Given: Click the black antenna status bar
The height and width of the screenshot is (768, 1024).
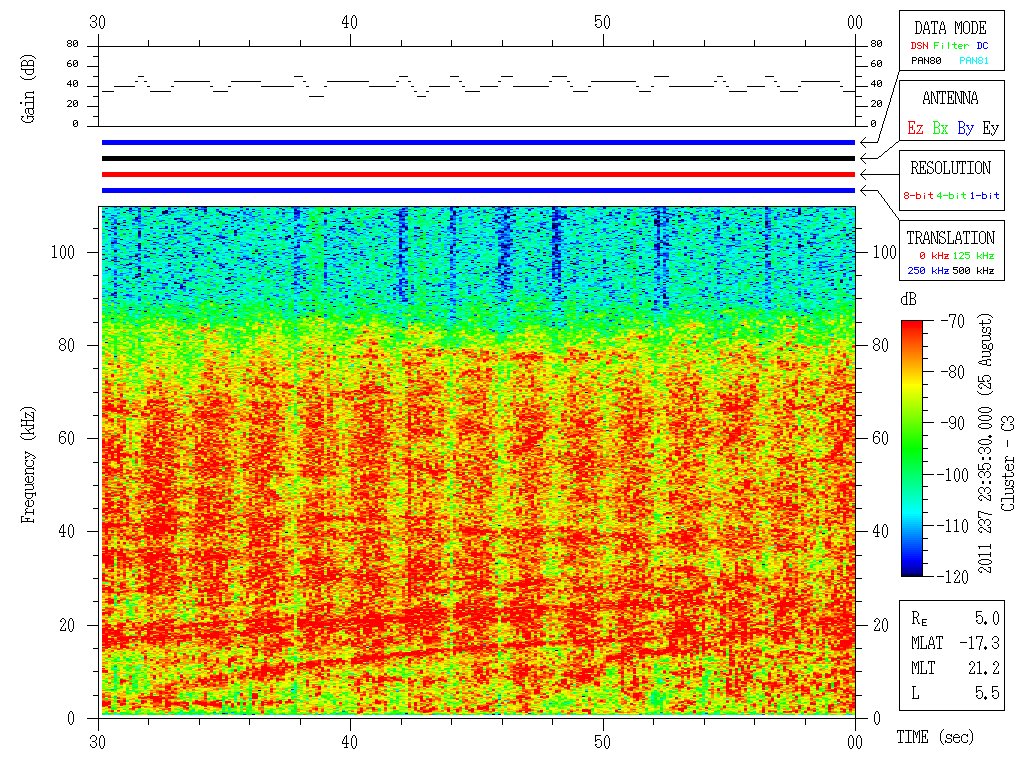Looking at the screenshot, I should click(478, 158).
